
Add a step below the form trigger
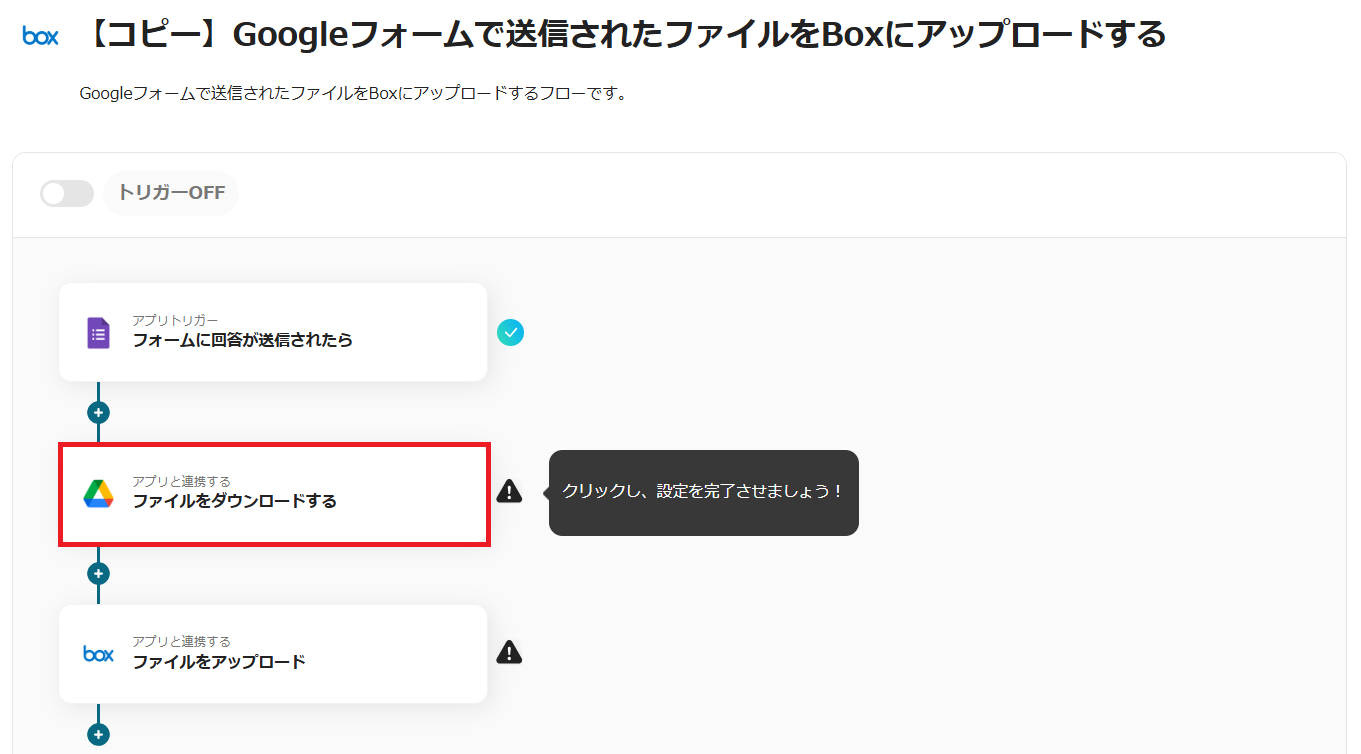pyautogui.click(x=98, y=412)
